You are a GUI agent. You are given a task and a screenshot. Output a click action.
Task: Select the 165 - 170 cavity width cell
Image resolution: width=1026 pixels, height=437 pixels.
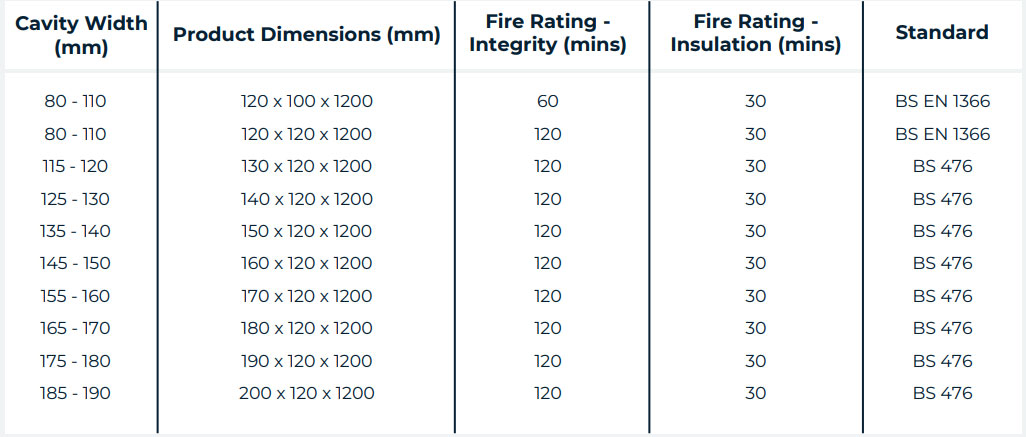76,328
